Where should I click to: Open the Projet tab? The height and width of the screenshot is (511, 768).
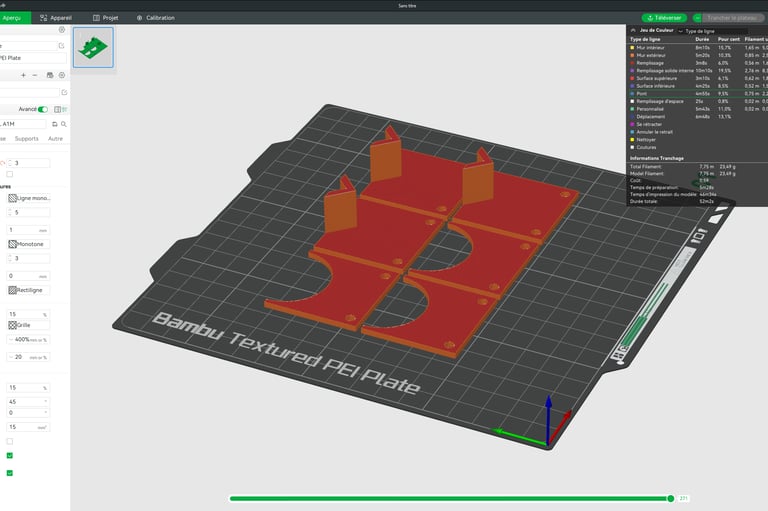[107, 17]
